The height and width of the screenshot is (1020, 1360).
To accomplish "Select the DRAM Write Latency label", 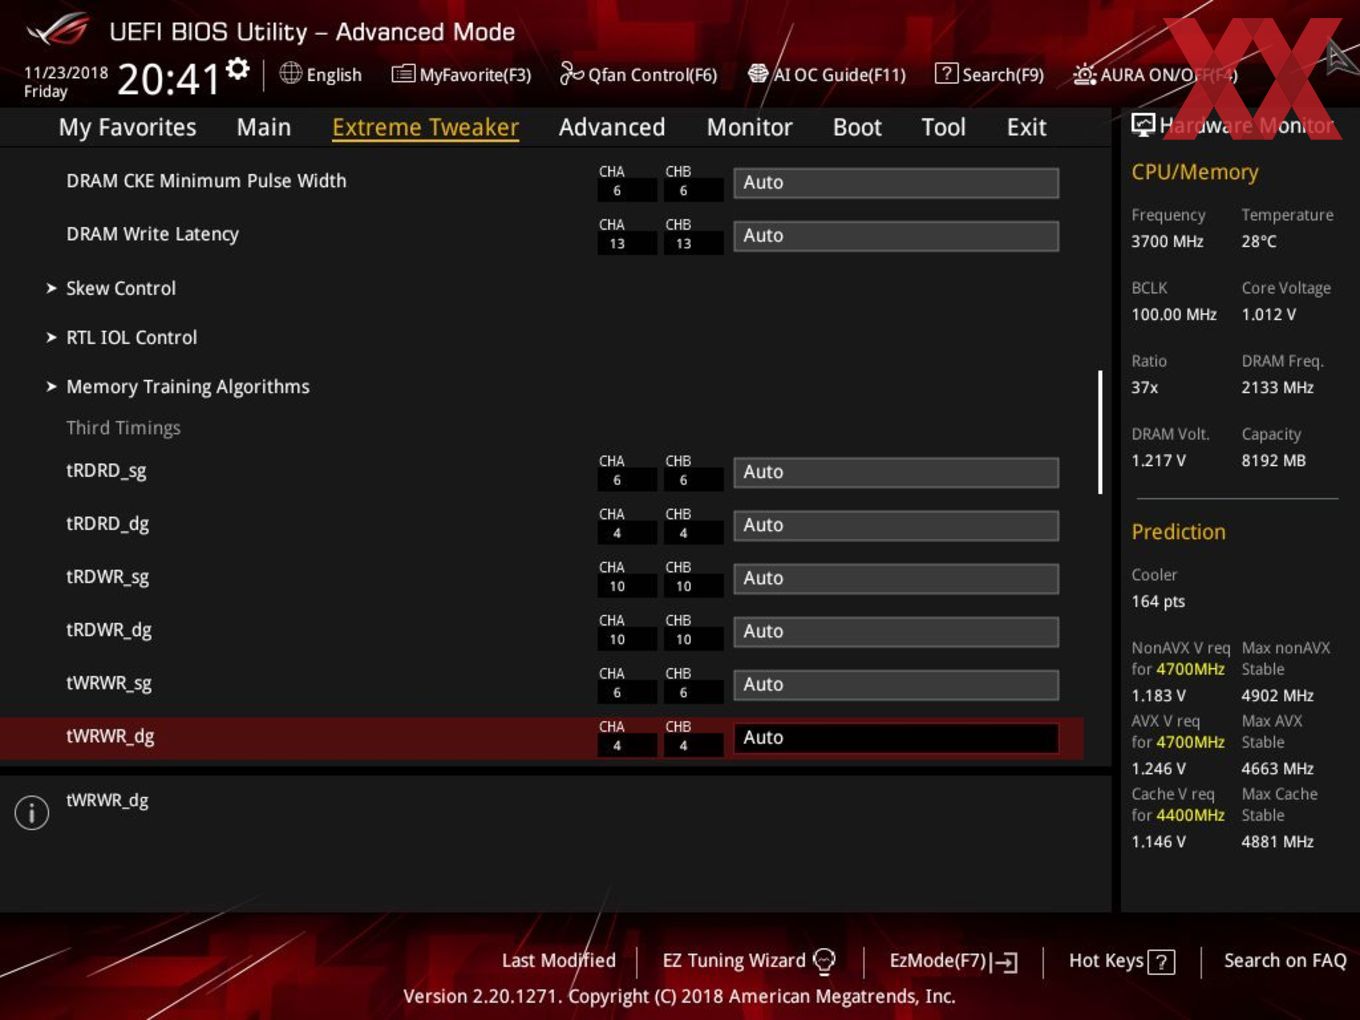I will pyautogui.click(x=152, y=234).
